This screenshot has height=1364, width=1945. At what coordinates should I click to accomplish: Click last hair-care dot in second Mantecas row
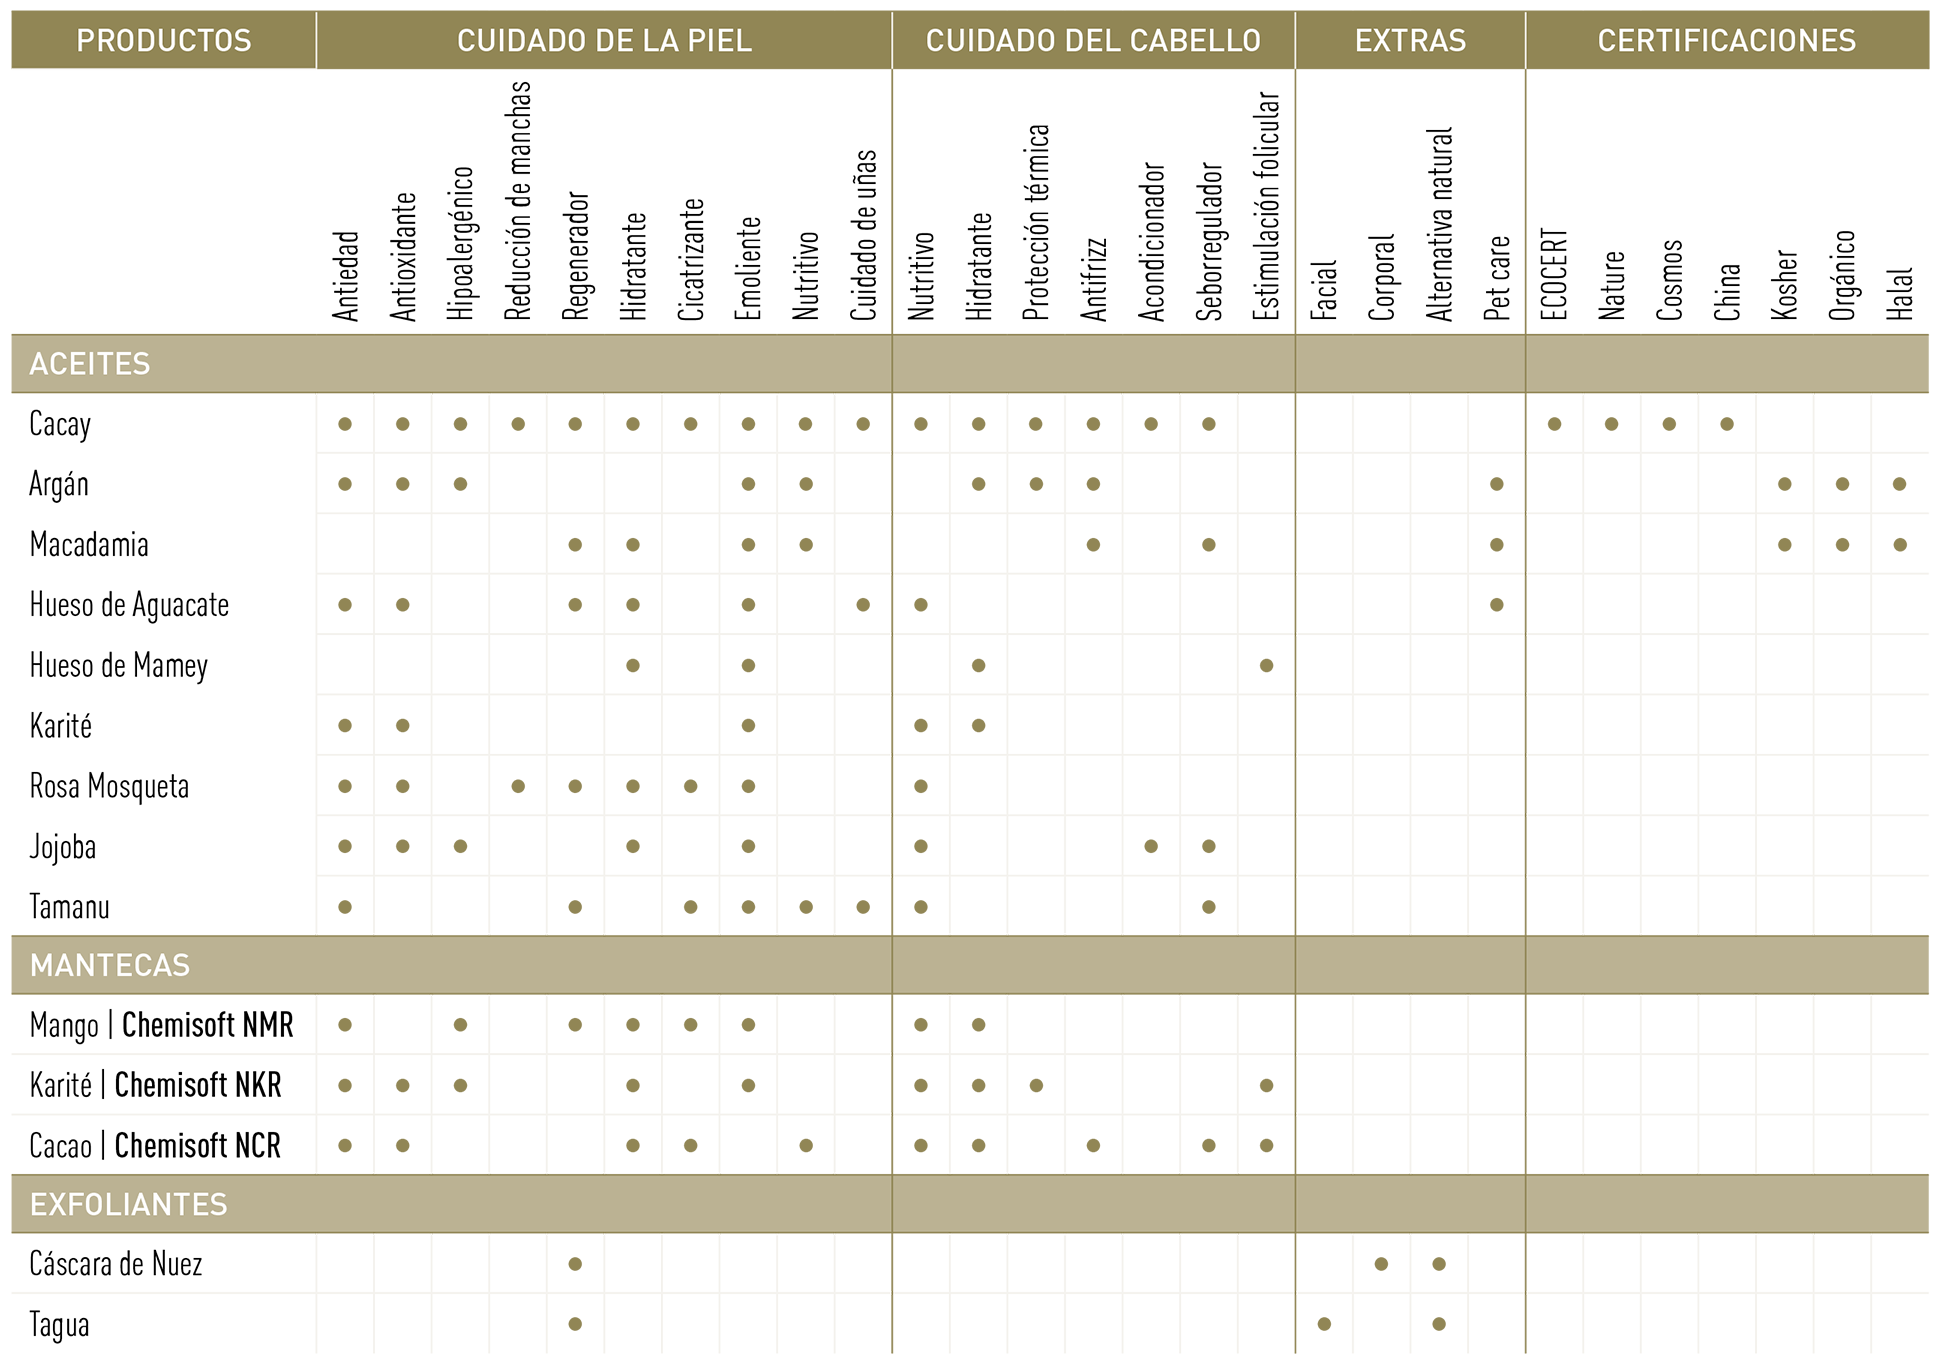(1266, 1085)
